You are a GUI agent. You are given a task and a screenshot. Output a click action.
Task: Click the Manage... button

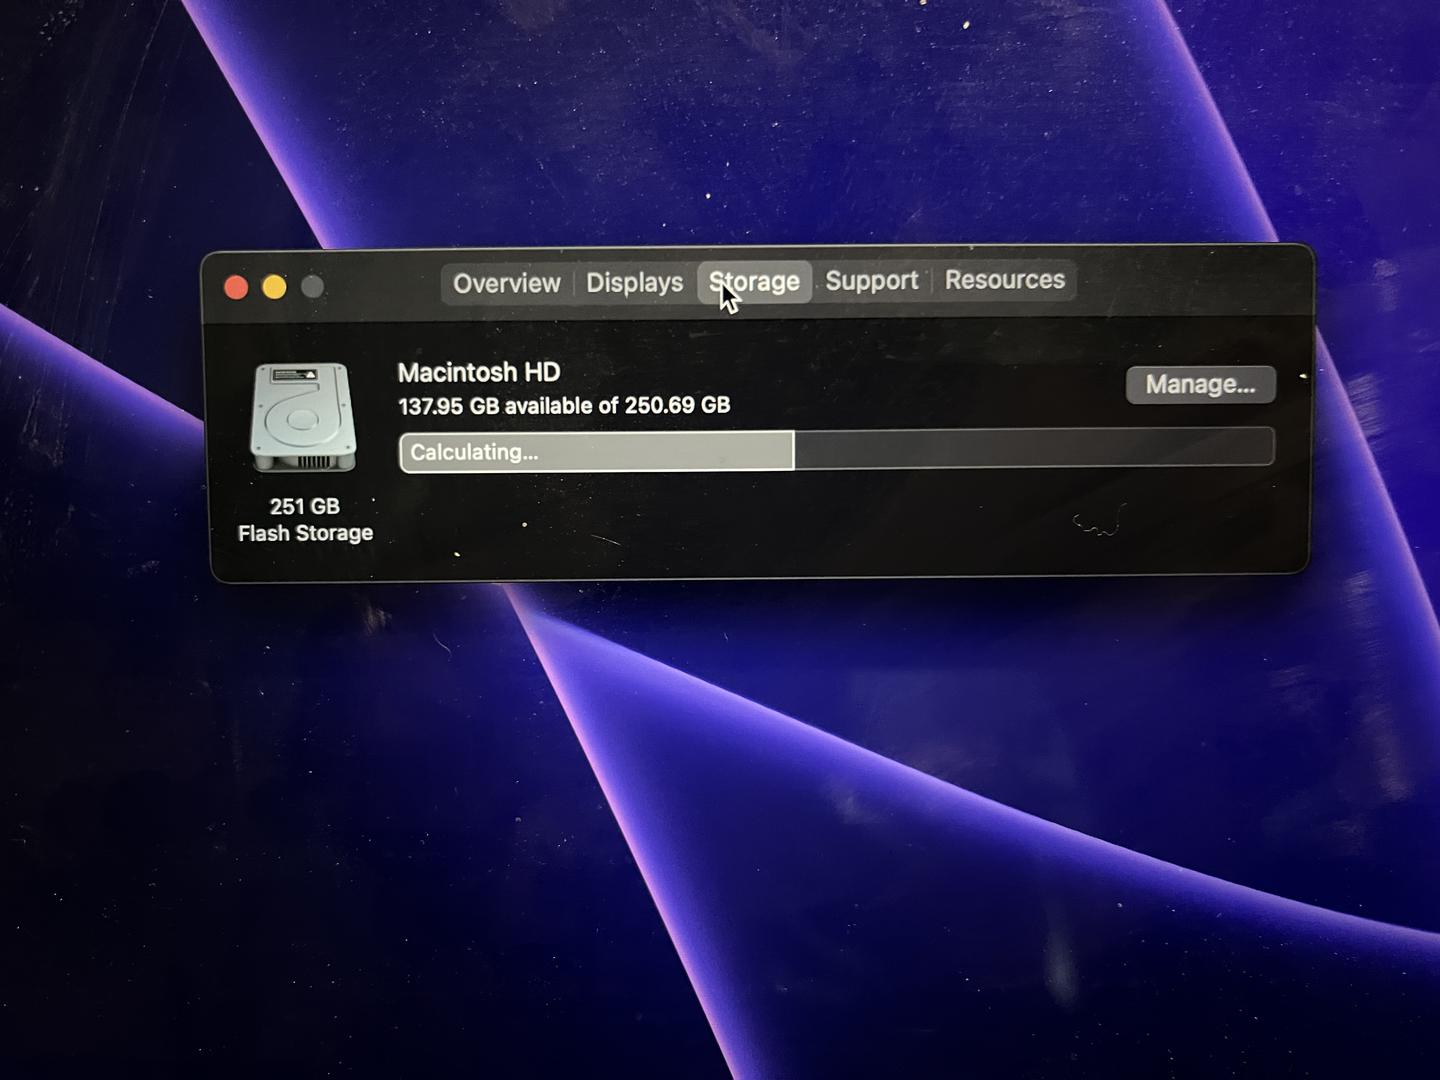(x=1200, y=385)
